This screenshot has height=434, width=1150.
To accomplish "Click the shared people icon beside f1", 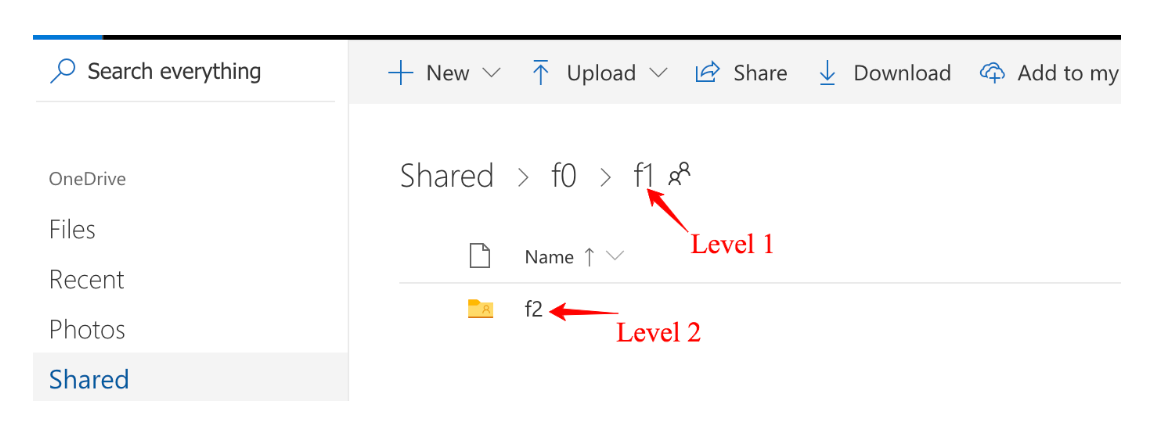I will pyautogui.click(x=680, y=174).
